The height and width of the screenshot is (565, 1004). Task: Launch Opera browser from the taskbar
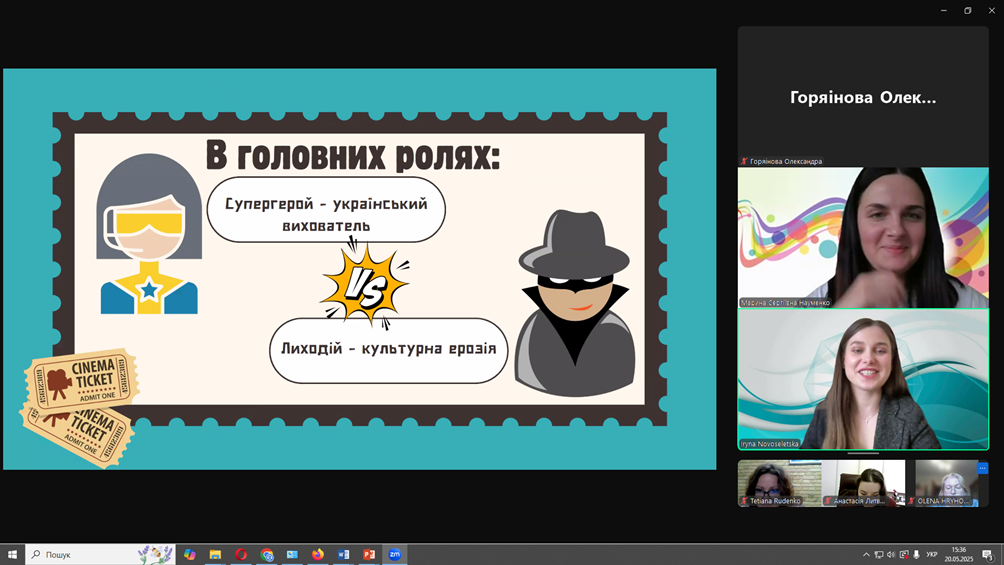pos(241,554)
